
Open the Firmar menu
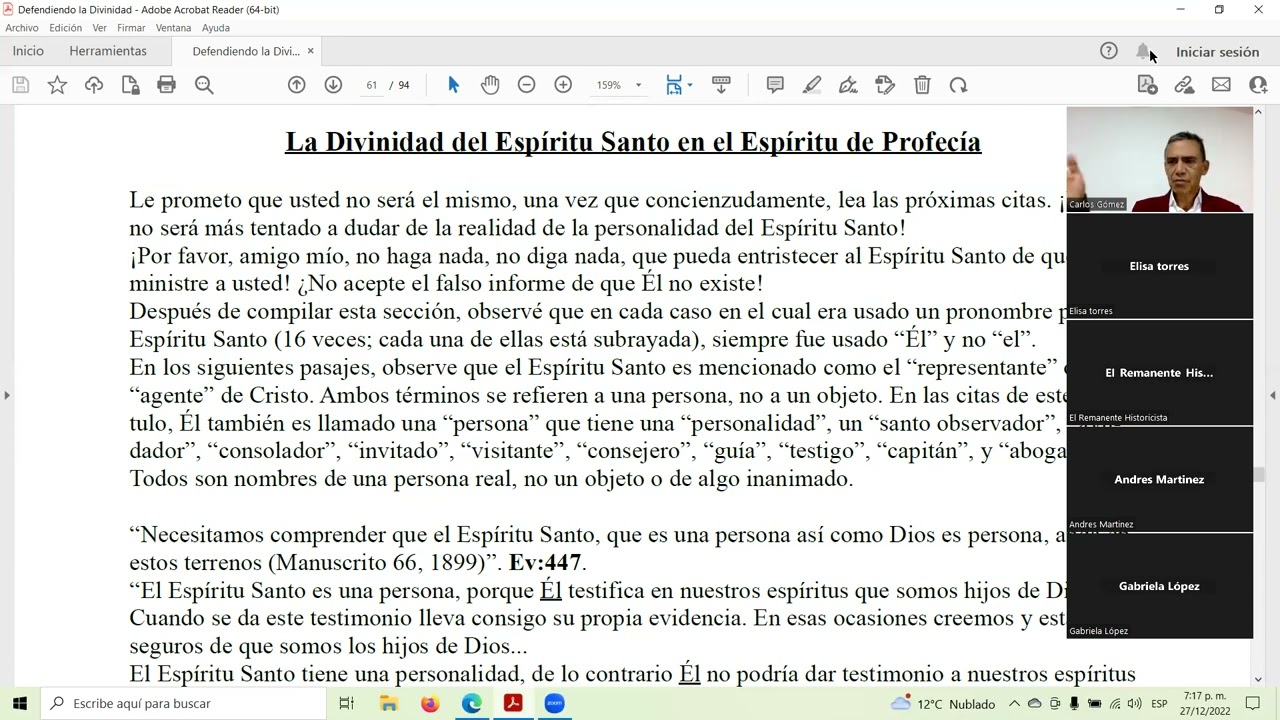pyautogui.click(x=131, y=28)
